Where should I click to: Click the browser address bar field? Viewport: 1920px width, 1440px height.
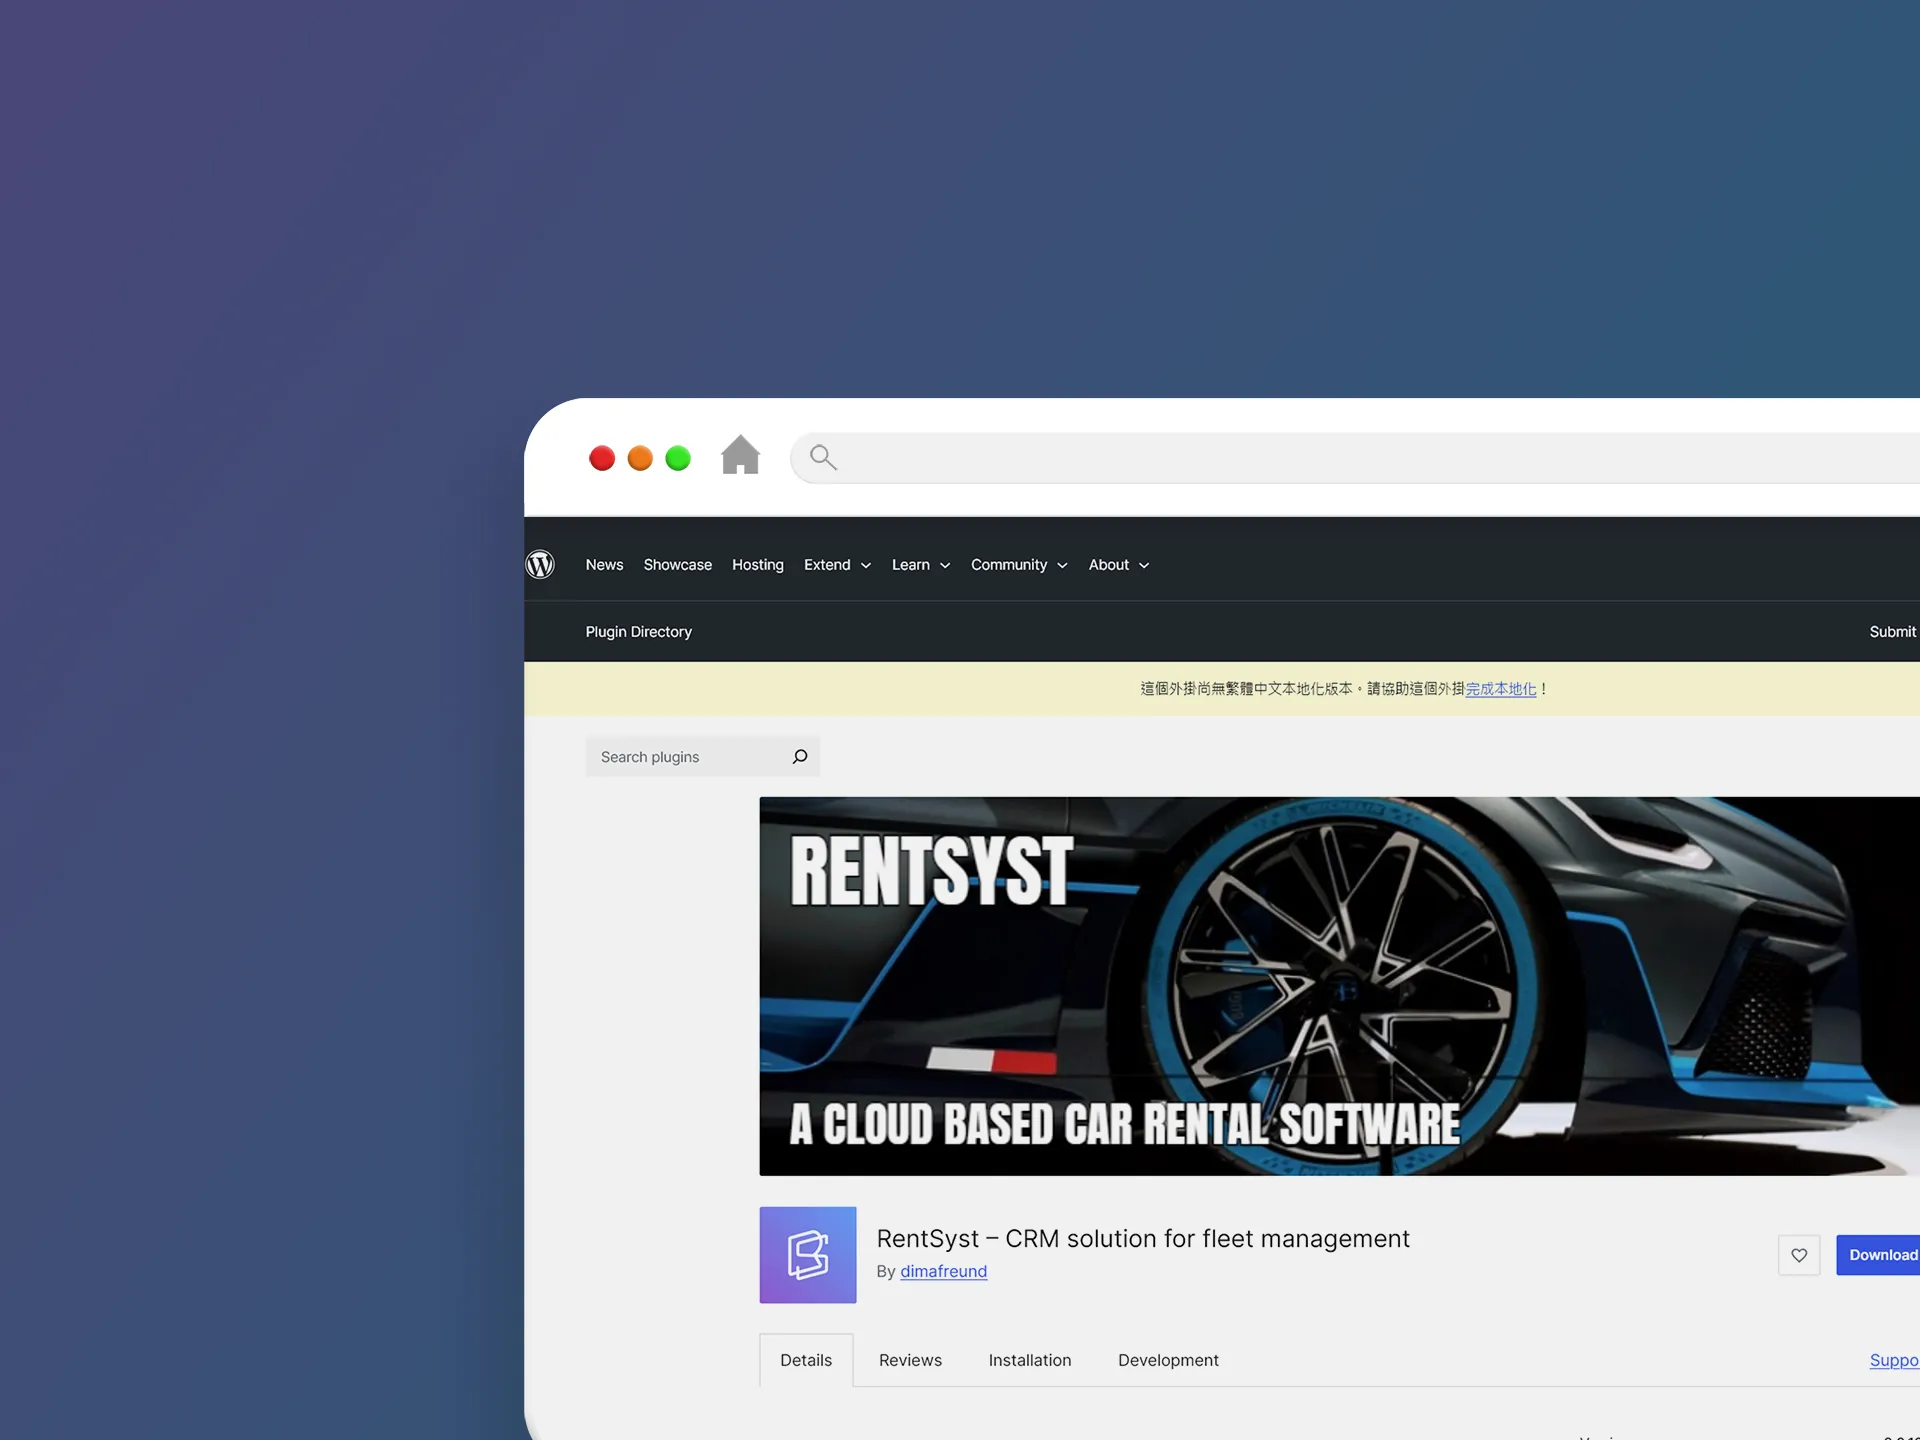(1355, 458)
